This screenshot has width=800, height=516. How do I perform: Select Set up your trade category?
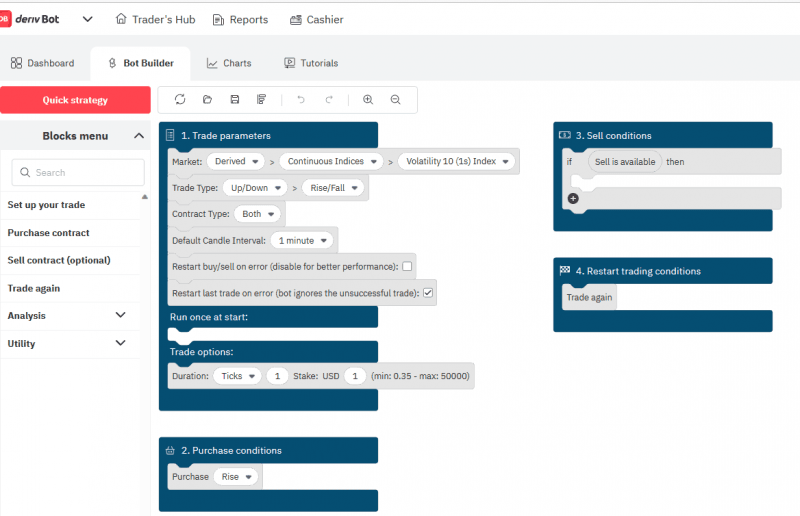click(x=46, y=205)
